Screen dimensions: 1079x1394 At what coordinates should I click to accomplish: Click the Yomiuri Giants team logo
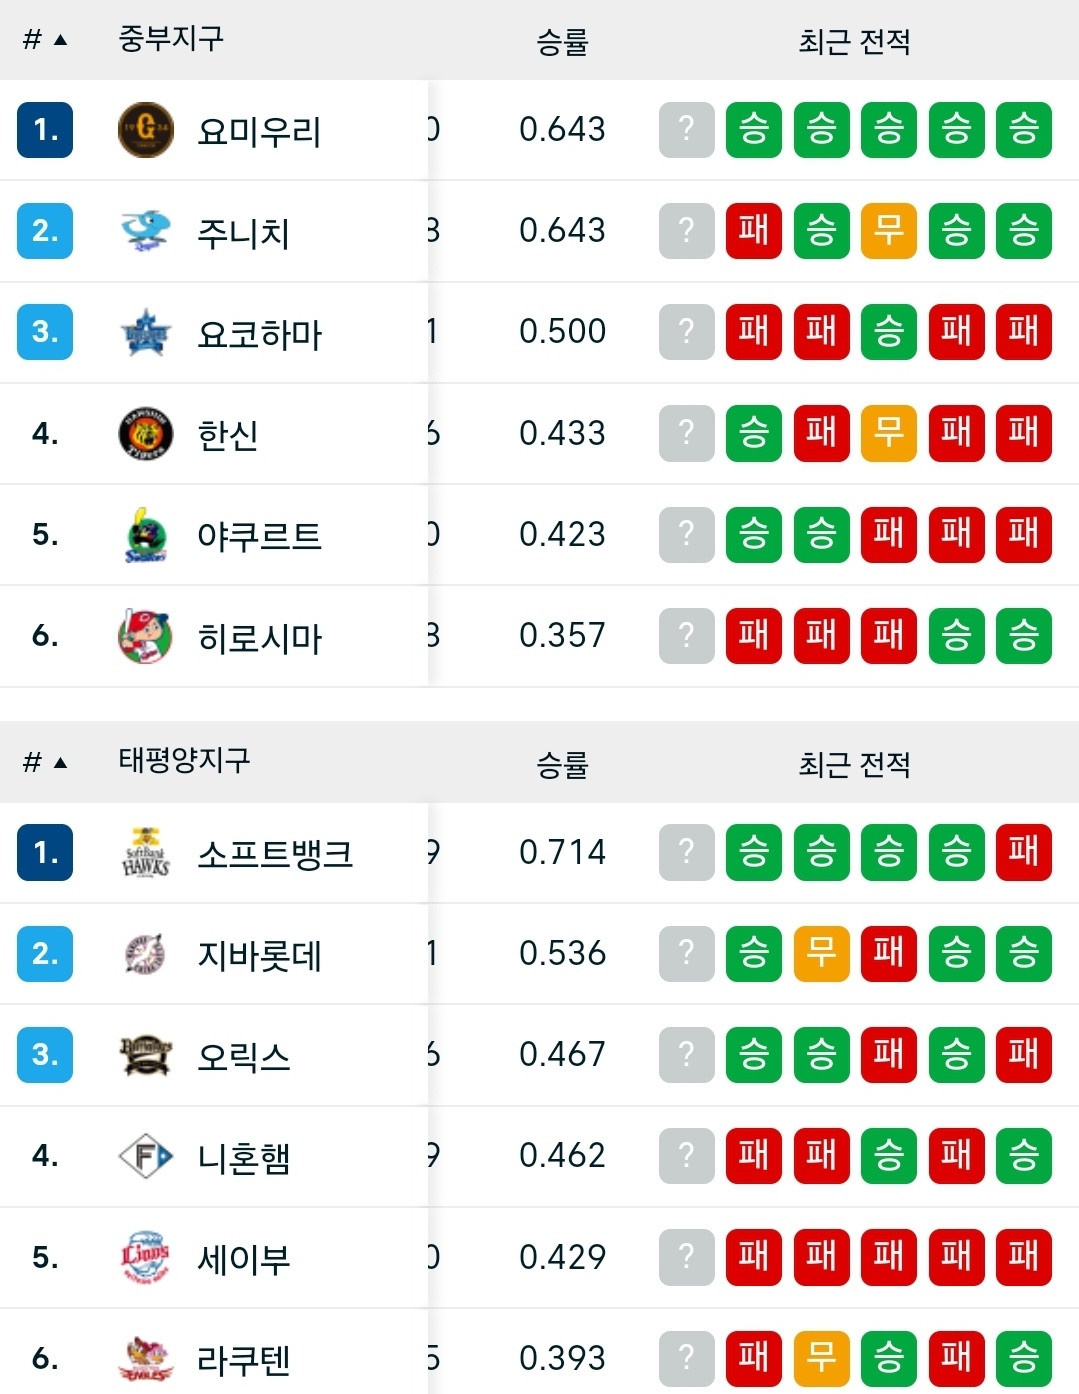(146, 130)
